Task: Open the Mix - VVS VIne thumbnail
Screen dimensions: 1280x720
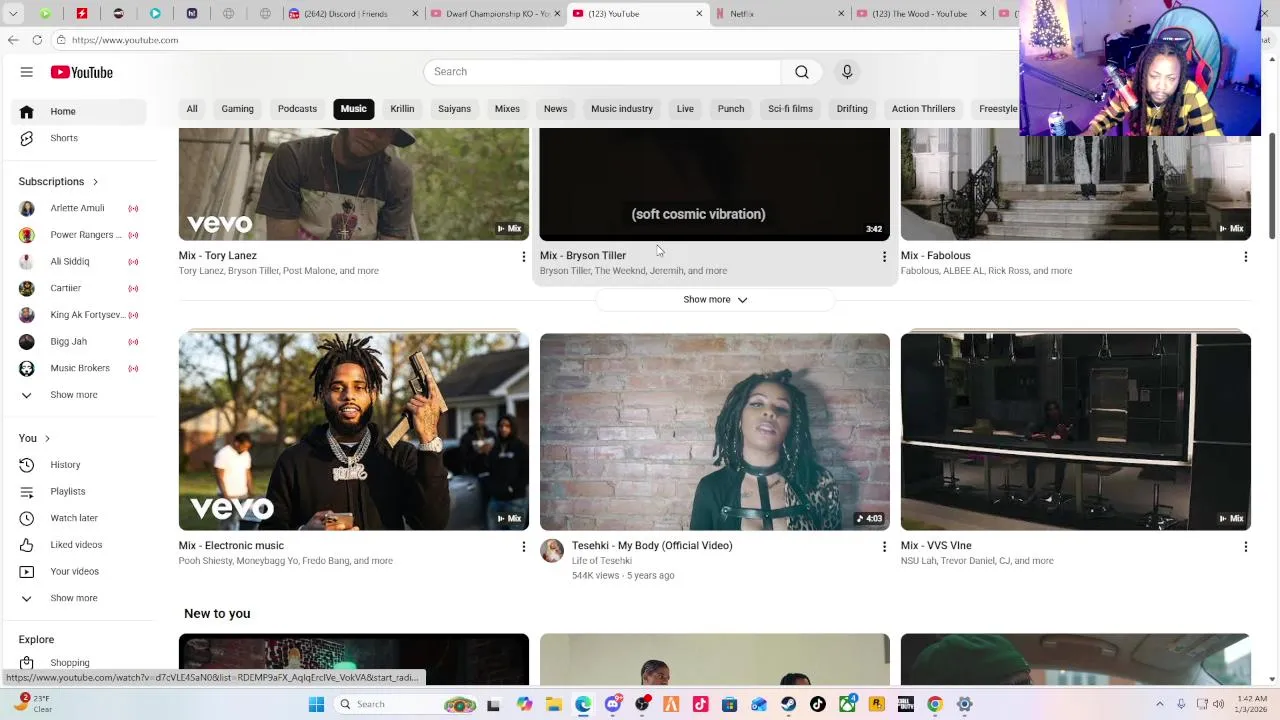Action: click(x=1076, y=431)
